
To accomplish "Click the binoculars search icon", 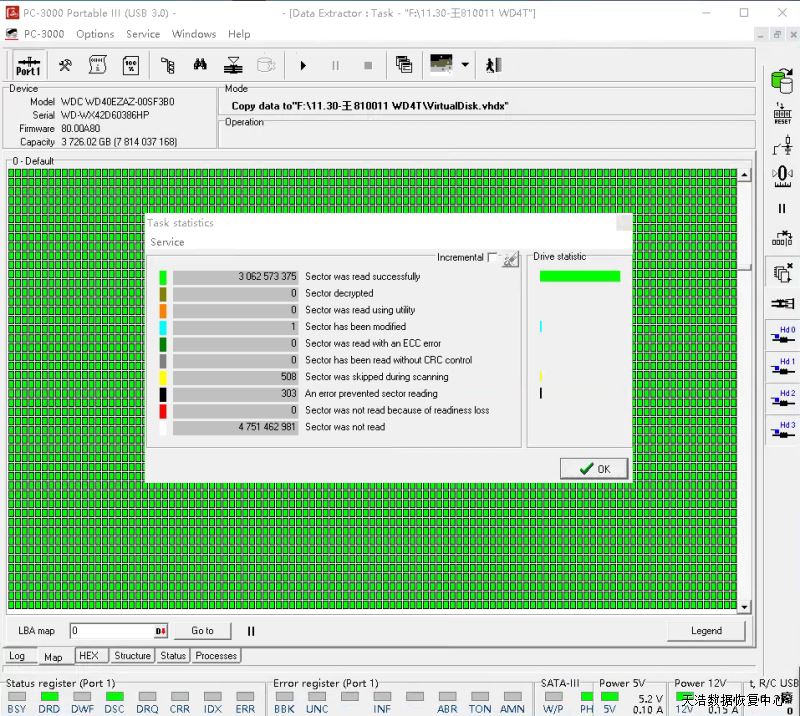I will [x=200, y=66].
